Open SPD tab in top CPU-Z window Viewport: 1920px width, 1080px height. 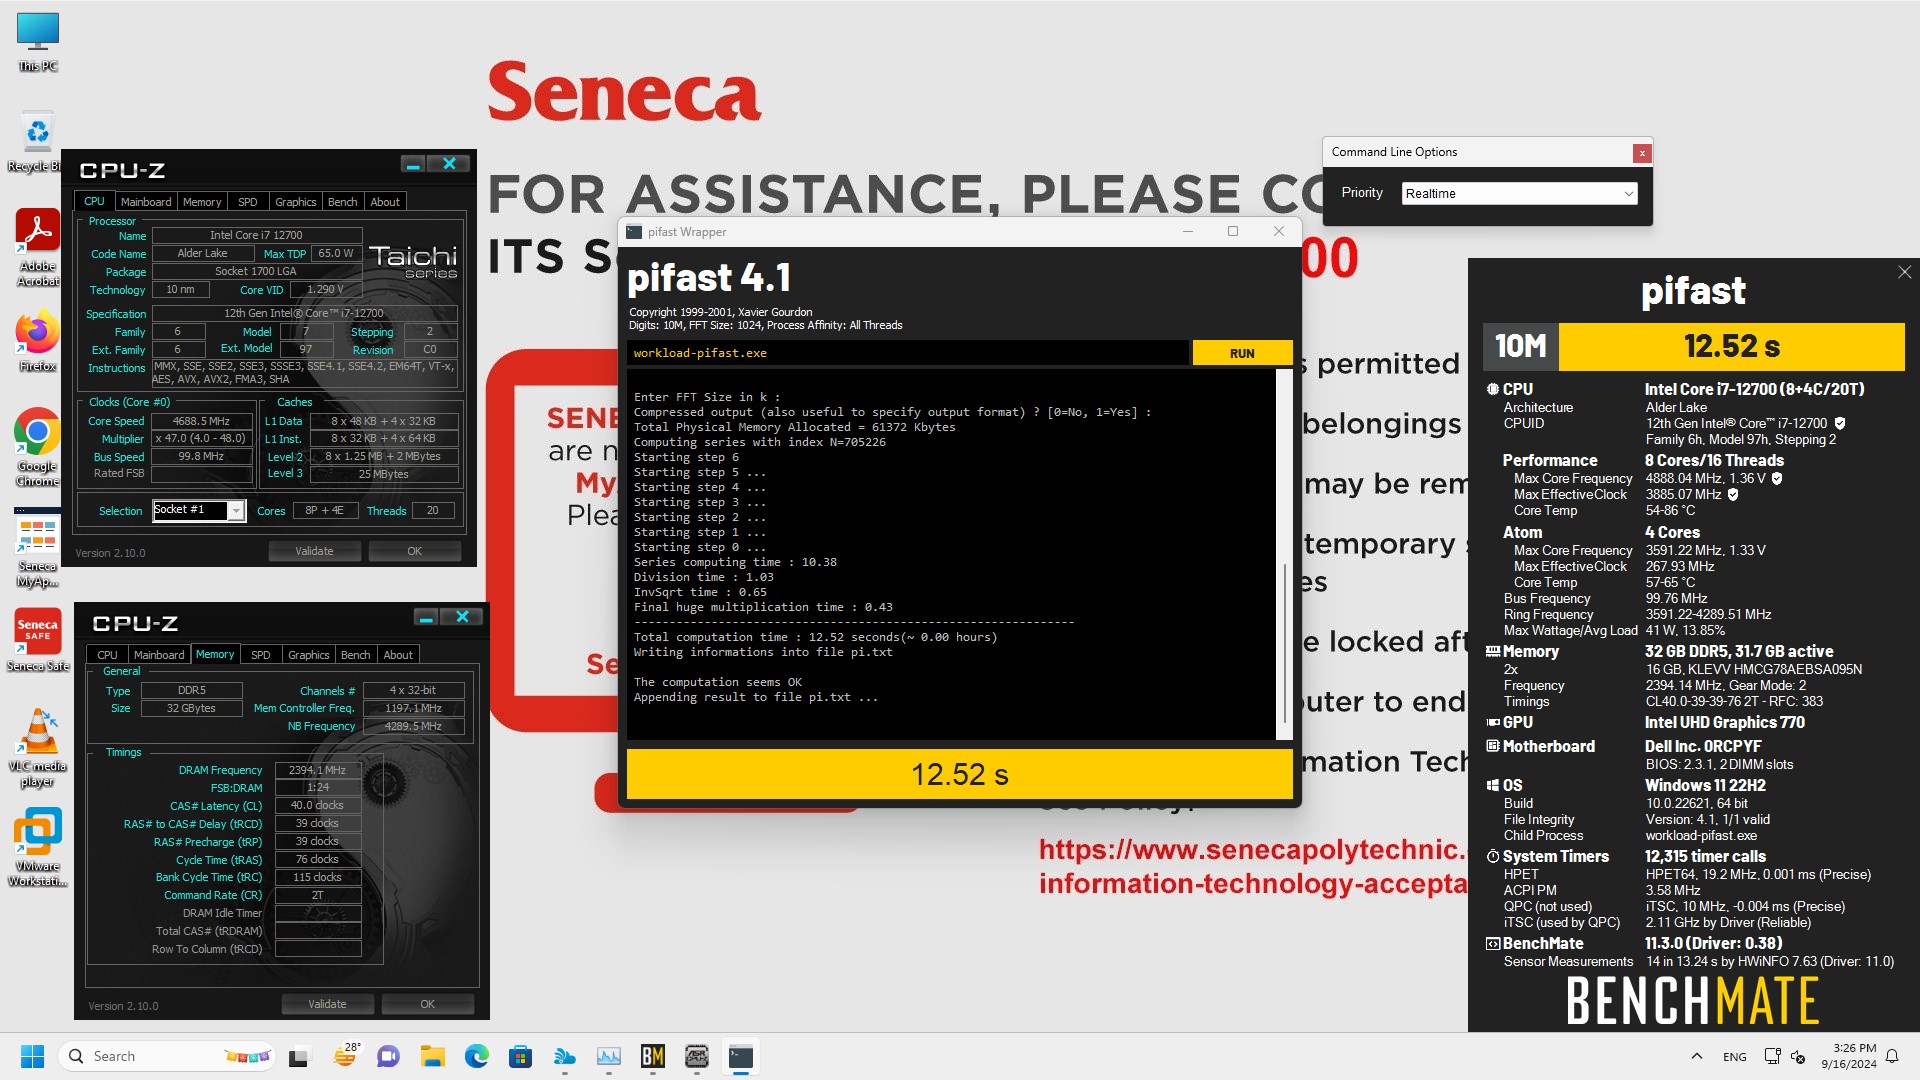[248, 202]
